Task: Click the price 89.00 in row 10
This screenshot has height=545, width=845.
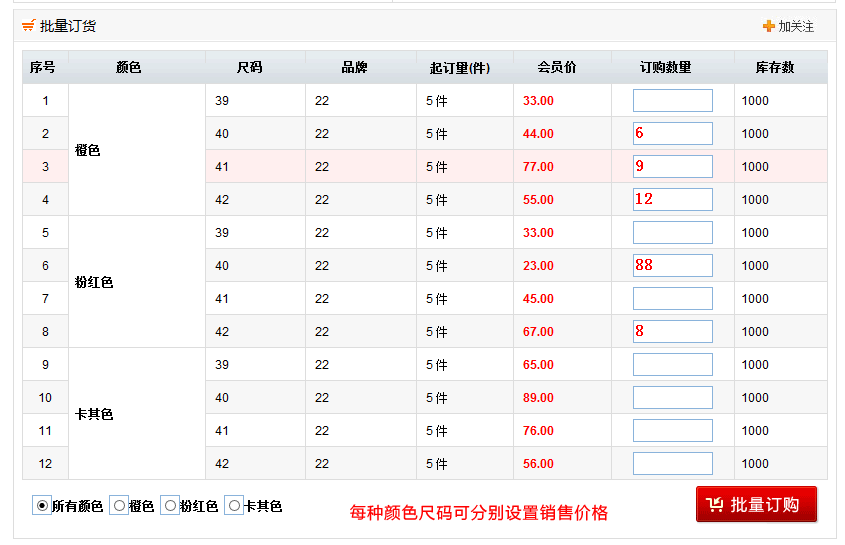Action: tap(538, 397)
